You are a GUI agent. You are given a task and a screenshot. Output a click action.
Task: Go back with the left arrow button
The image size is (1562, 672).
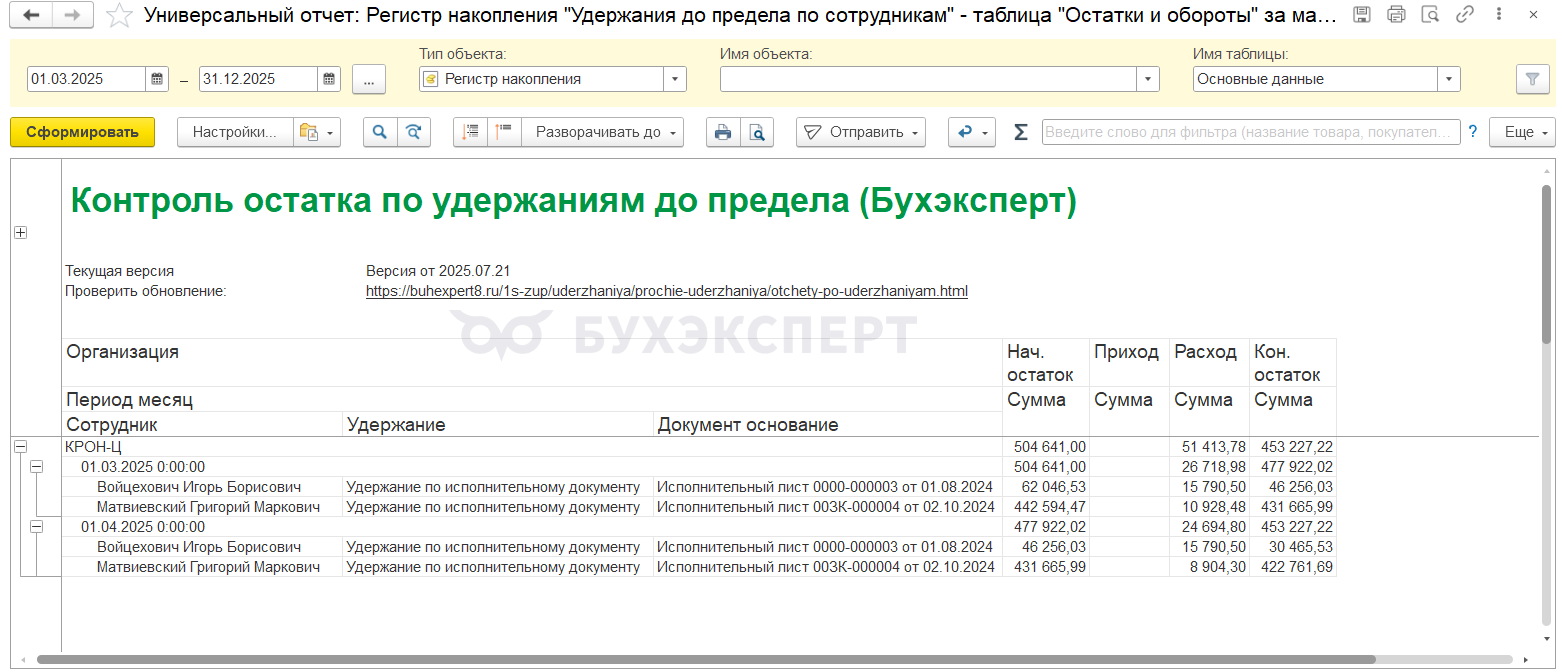click(x=33, y=15)
